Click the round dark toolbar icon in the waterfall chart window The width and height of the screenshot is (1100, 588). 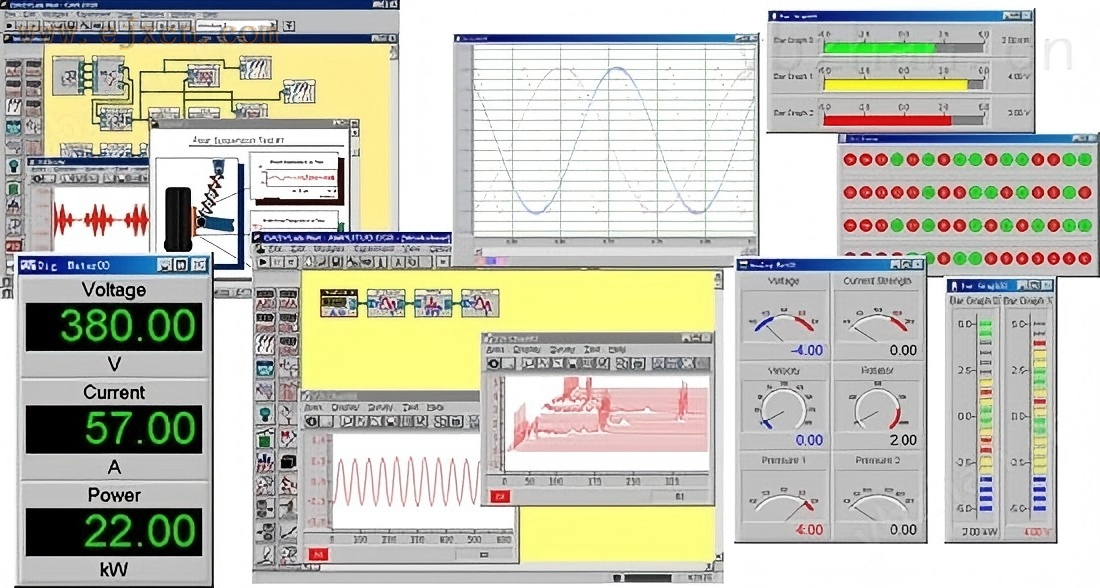point(494,363)
